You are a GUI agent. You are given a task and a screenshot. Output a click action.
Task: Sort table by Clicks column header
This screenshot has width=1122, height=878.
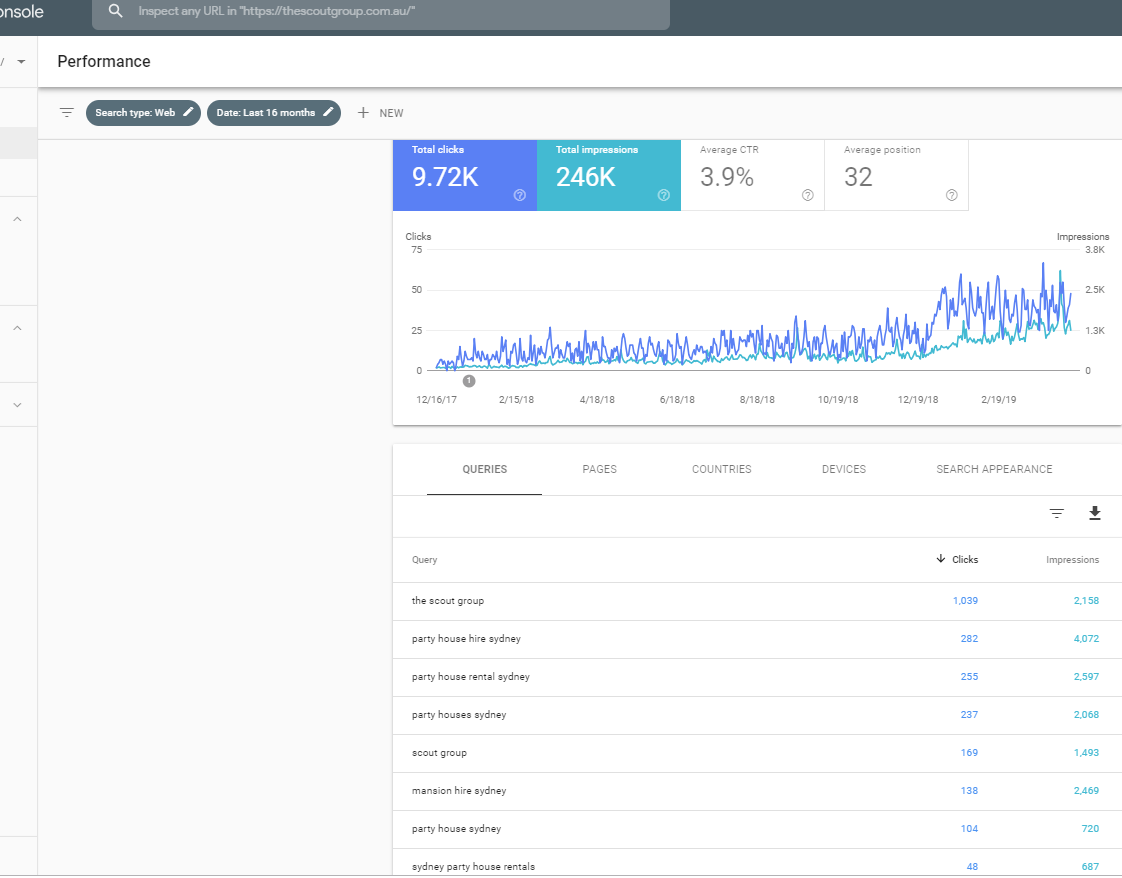(965, 560)
